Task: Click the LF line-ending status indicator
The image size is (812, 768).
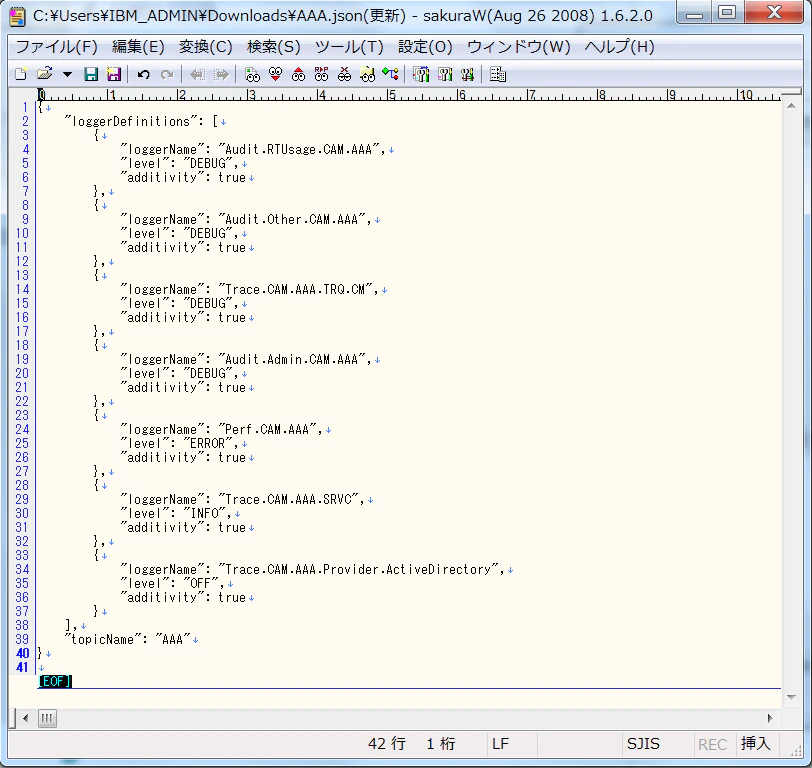Action: click(x=500, y=744)
